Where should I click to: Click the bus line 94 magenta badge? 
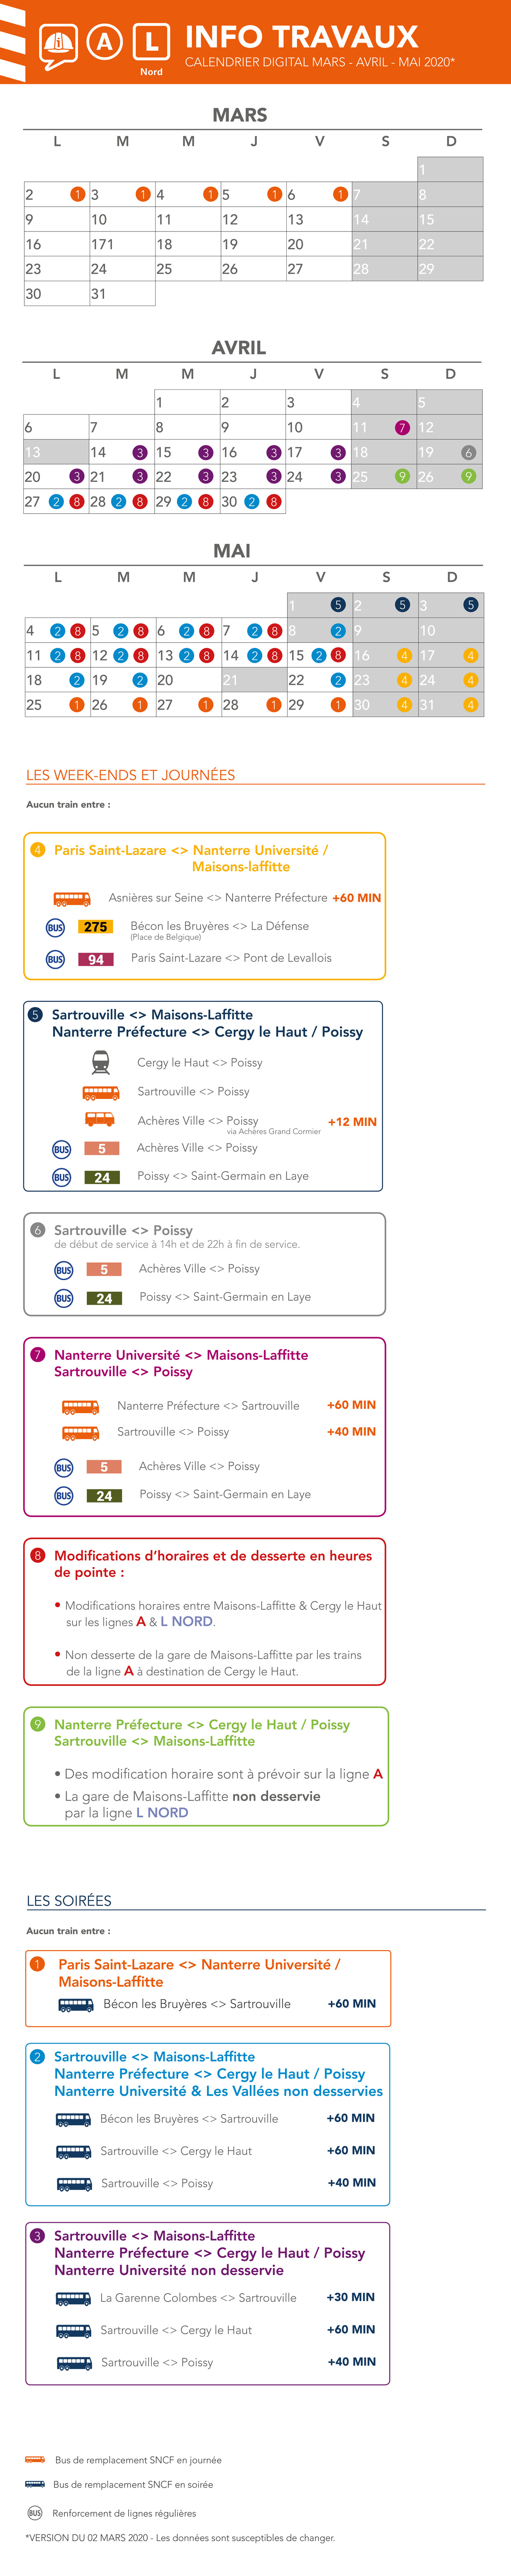(96, 959)
